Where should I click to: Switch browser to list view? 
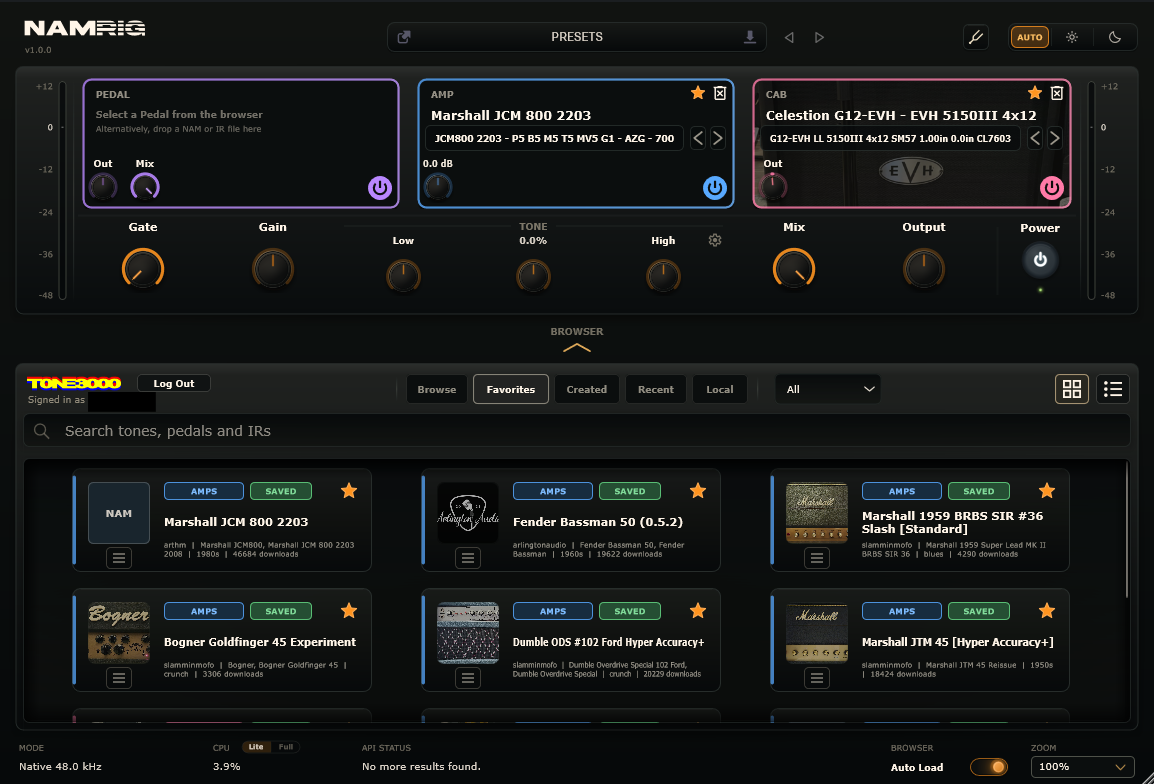[x=1113, y=389]
